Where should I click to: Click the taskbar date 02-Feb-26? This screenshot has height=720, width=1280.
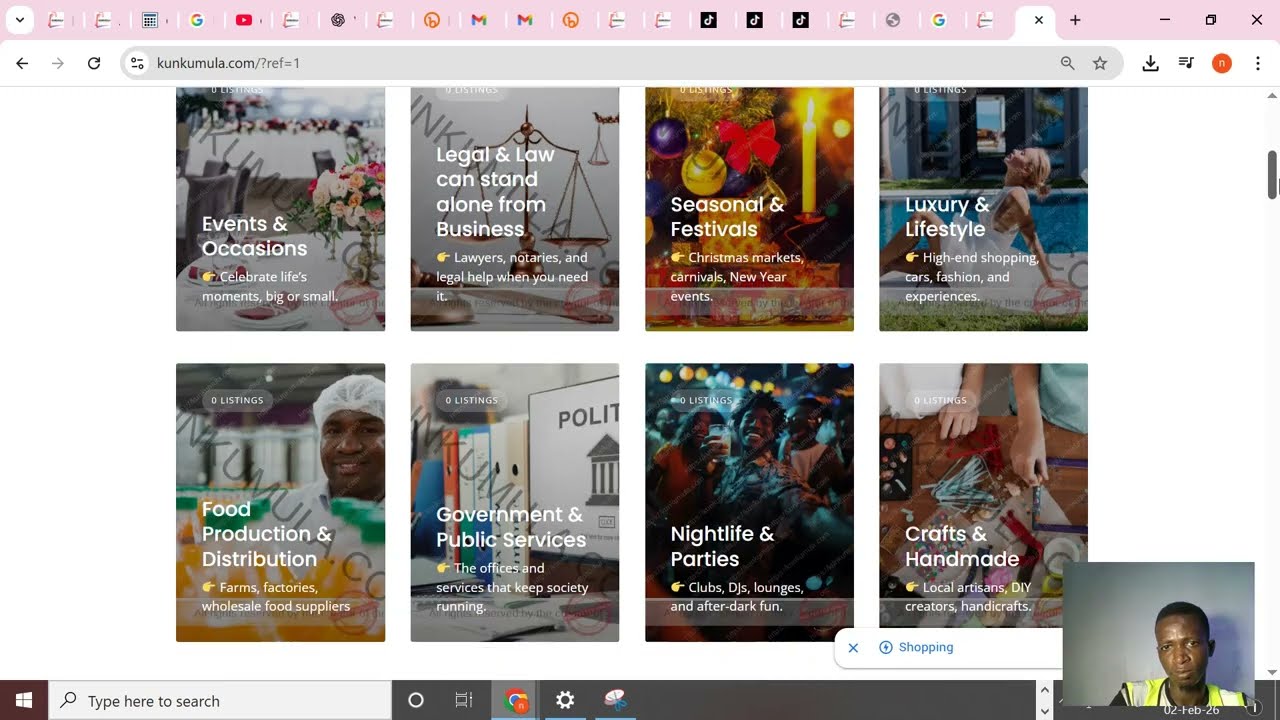click(1191, 710)
